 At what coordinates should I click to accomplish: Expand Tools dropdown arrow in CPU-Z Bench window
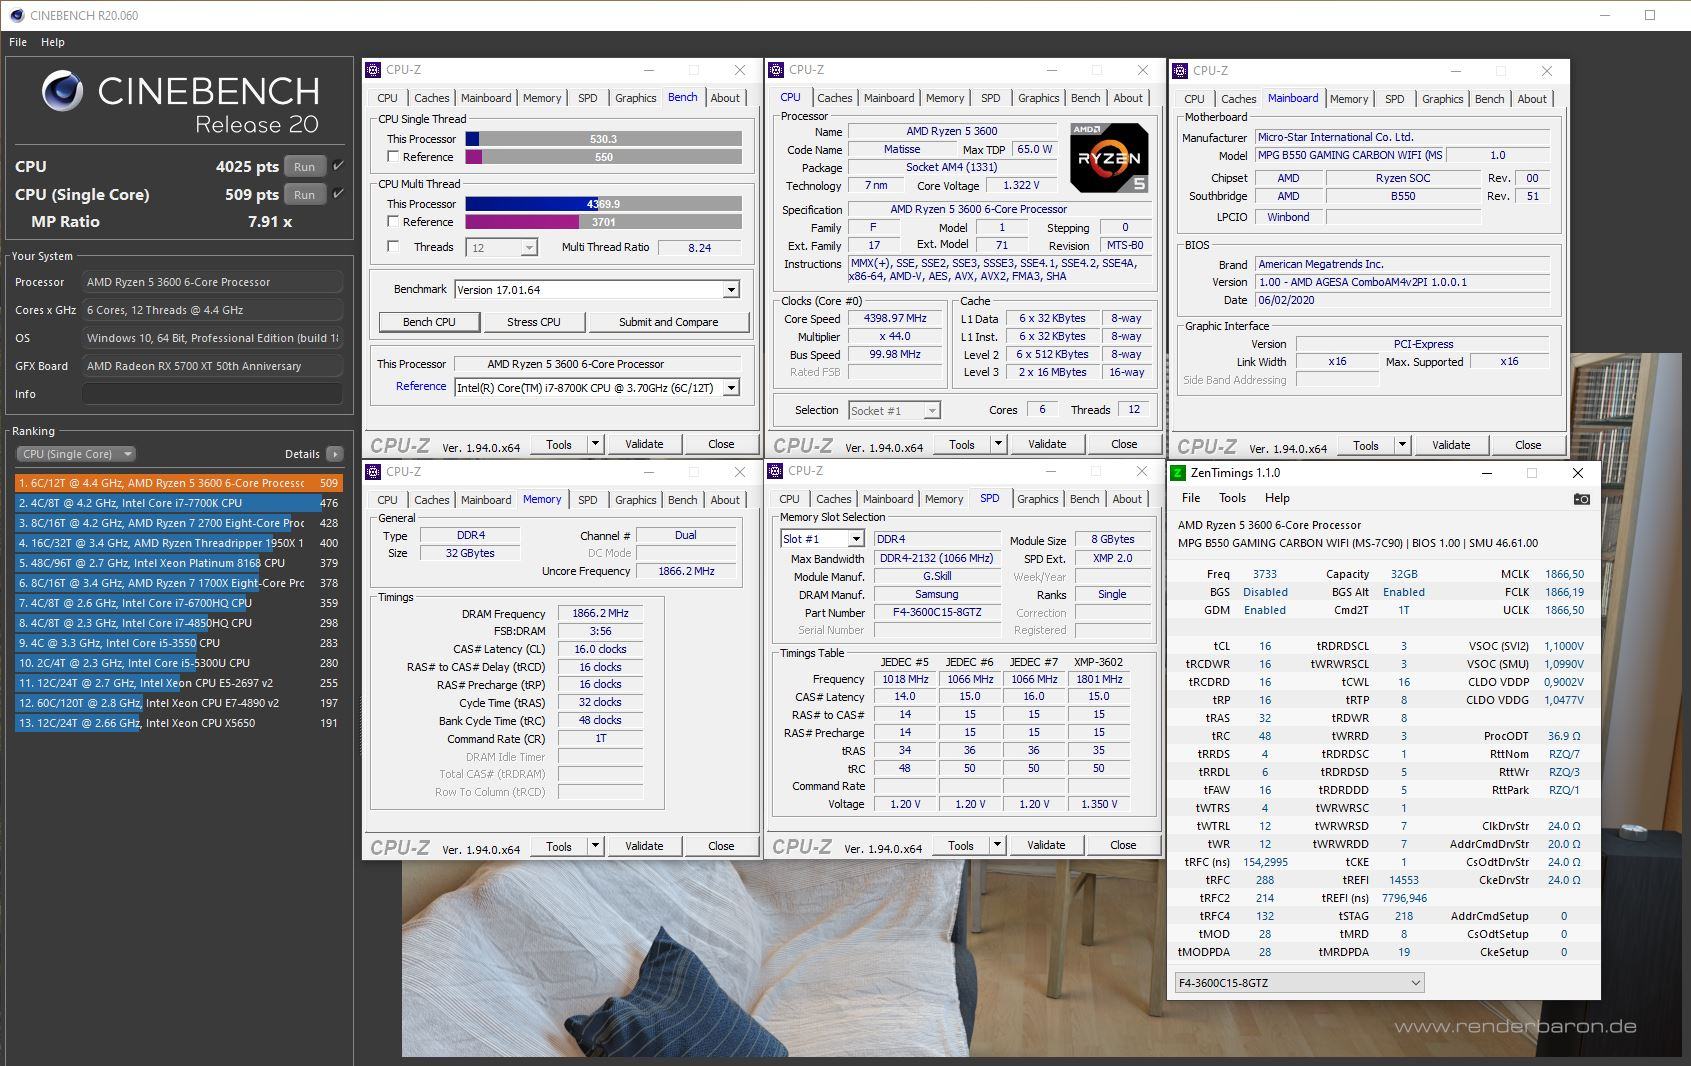[x=595, y=444]
